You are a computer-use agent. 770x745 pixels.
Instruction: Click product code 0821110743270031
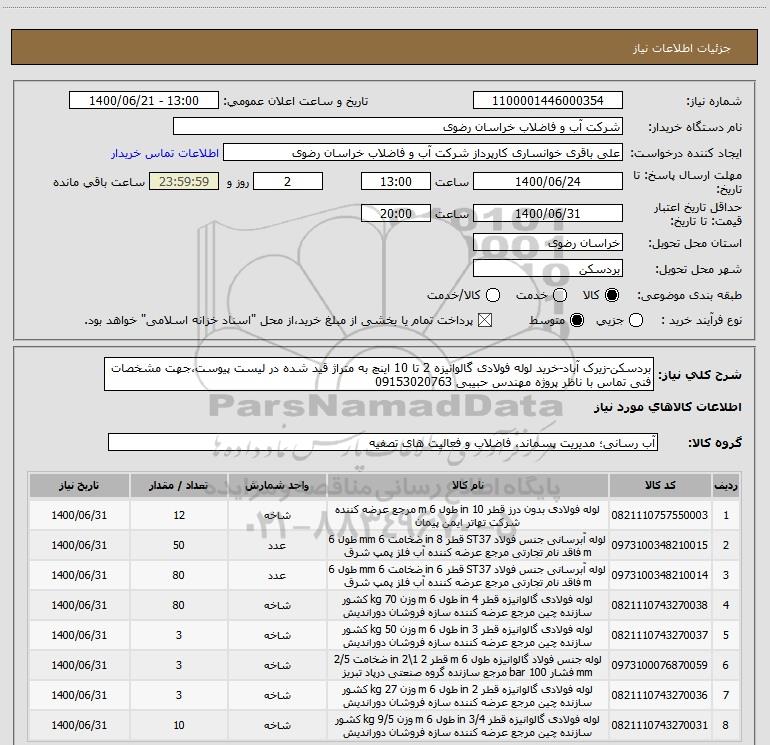coord(660,725)
